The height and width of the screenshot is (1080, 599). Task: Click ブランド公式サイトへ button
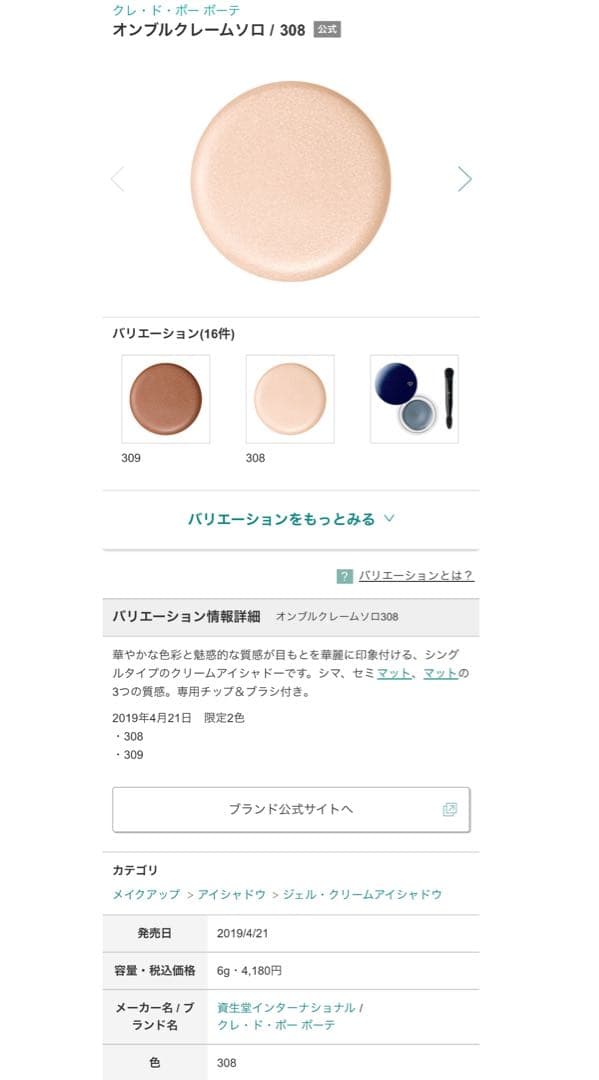(x=291, y=809)
